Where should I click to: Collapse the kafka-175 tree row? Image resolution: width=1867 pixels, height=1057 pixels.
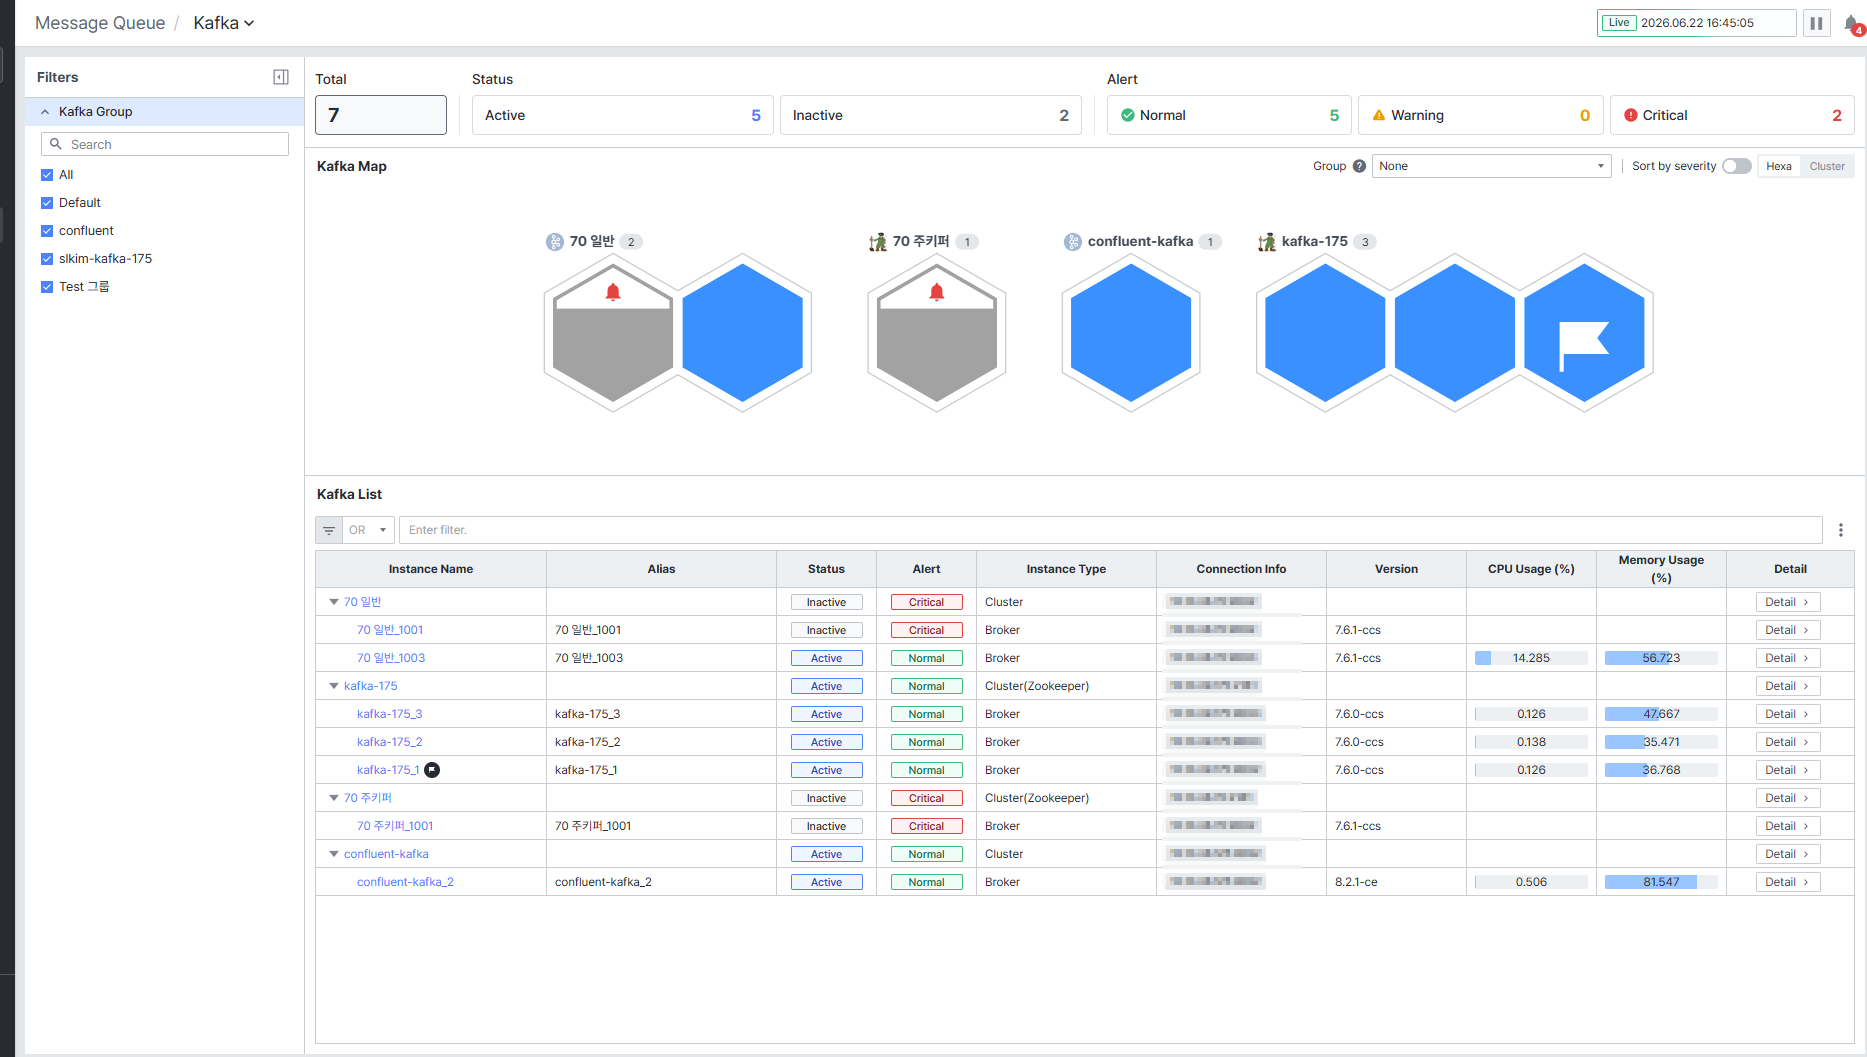click(x=334, y=686)
